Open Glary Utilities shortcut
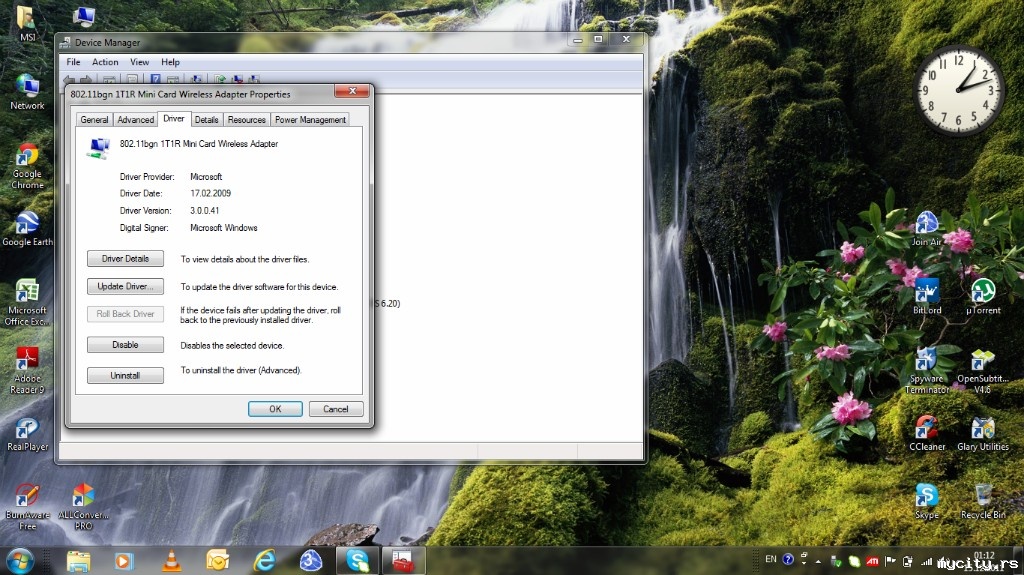This screenshot has width=1024, height=575. 983,433
